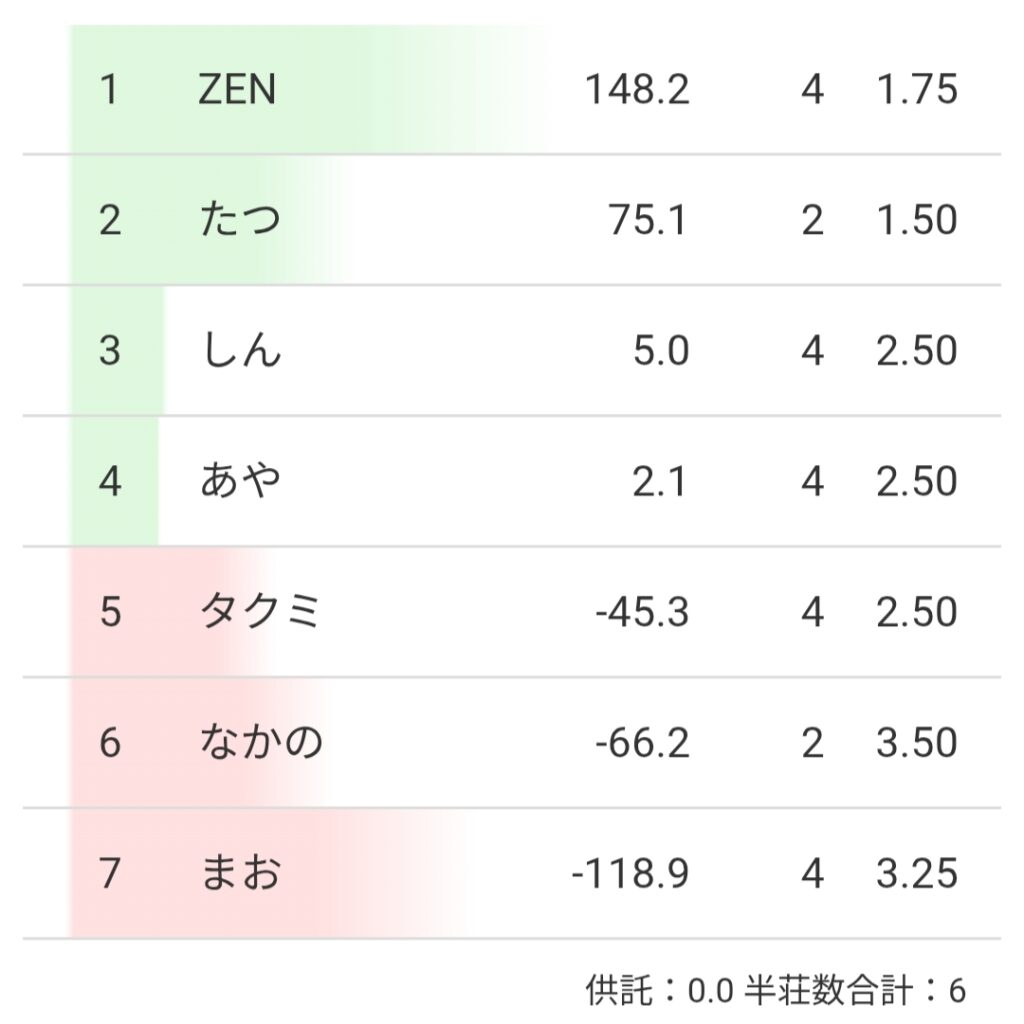The height and width of the screenshot is (1024, 1024).
Task: Click the score 5.0 for しん
Action: 661,351
